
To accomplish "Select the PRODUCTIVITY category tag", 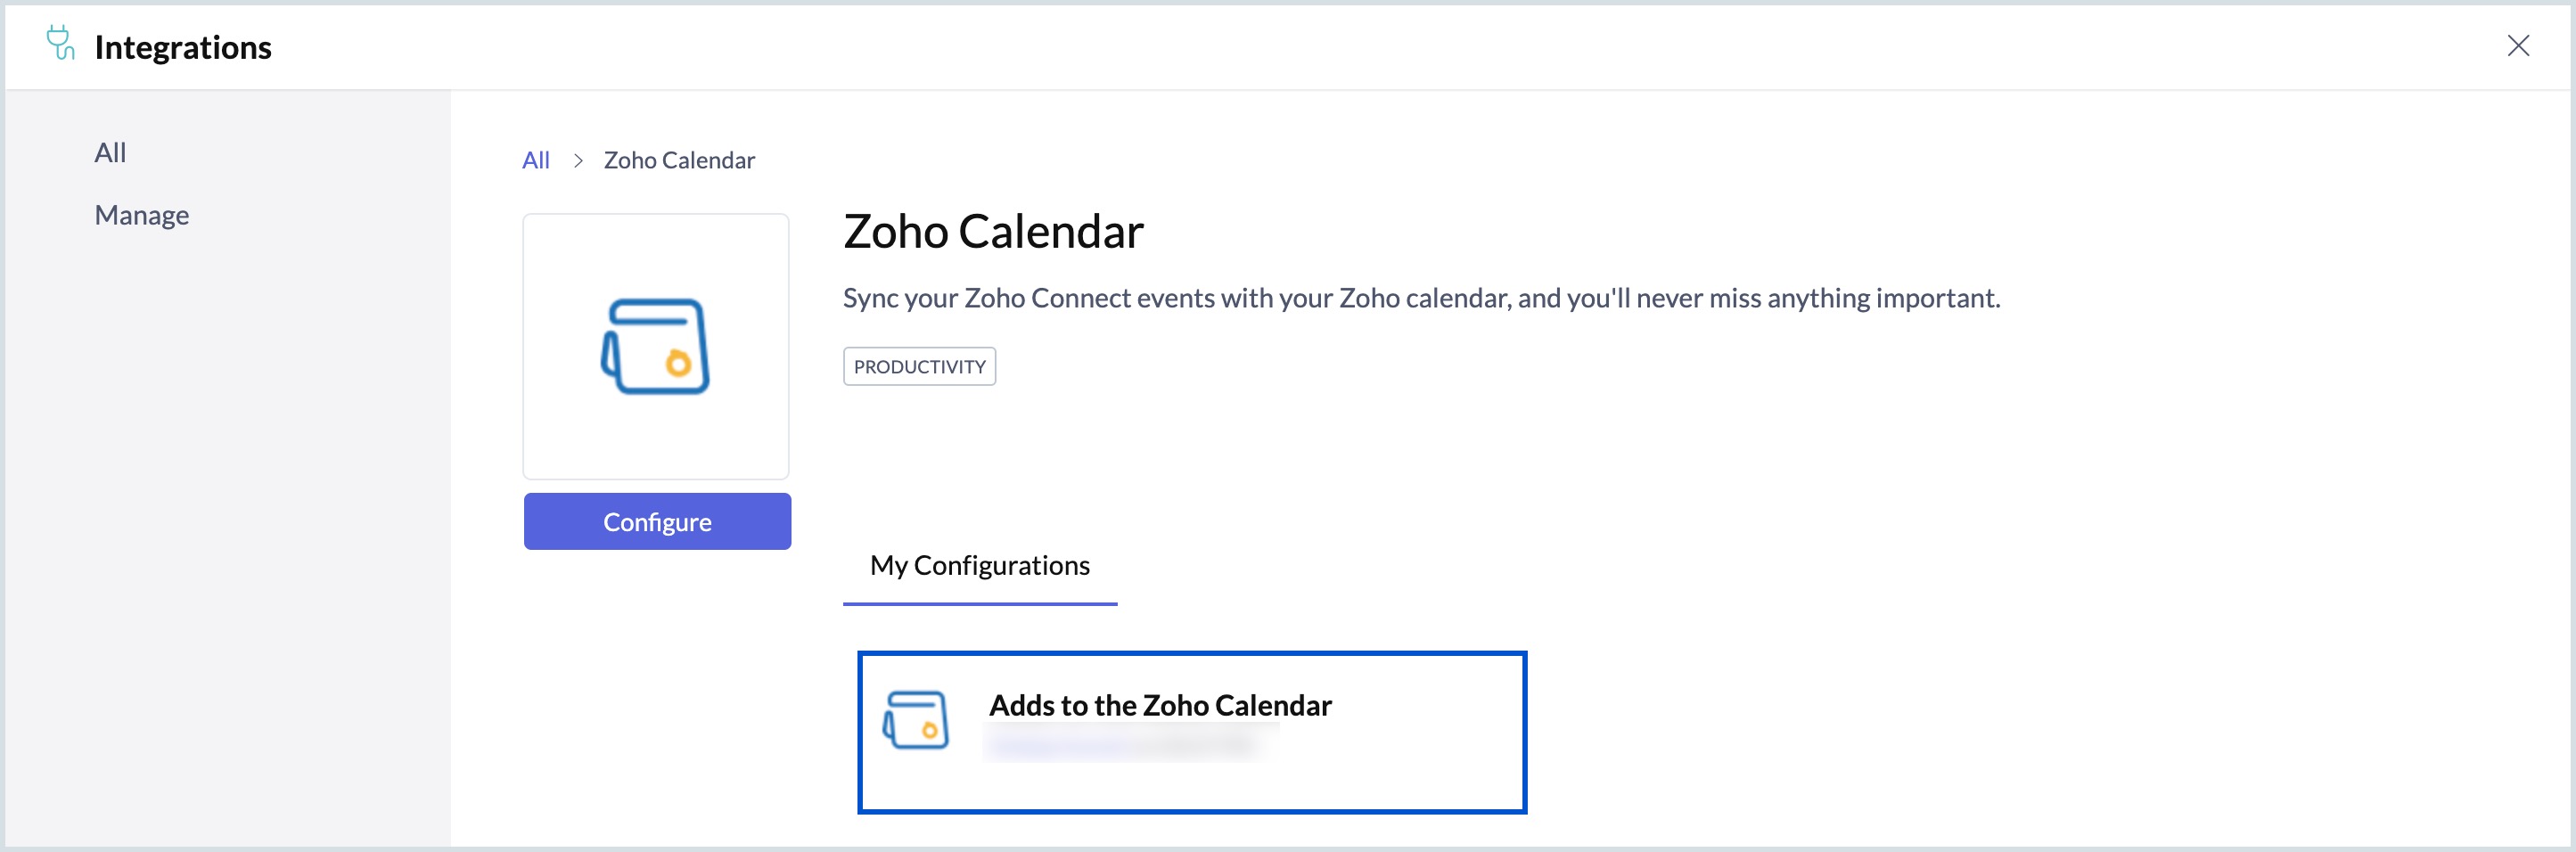I will point(919,367).
